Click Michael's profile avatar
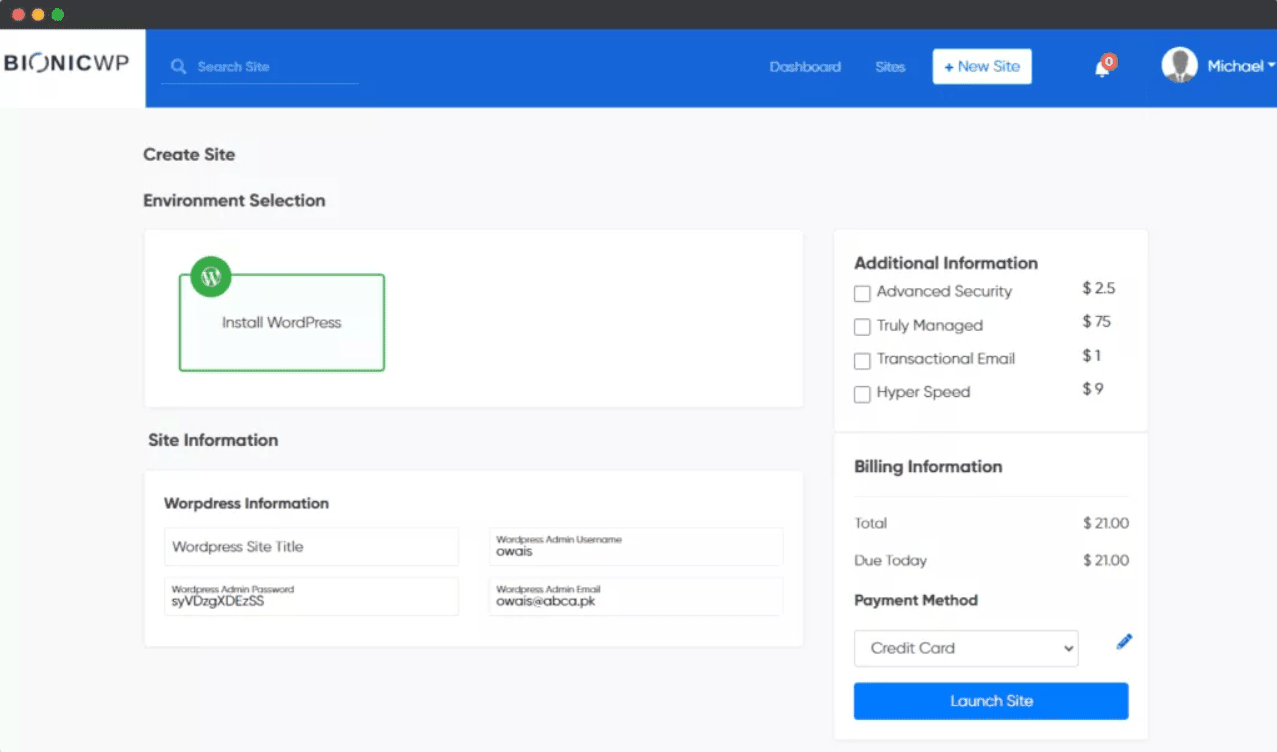Screen dimensions: 1277x752 pyautogui.click(x=1179, y=65)
